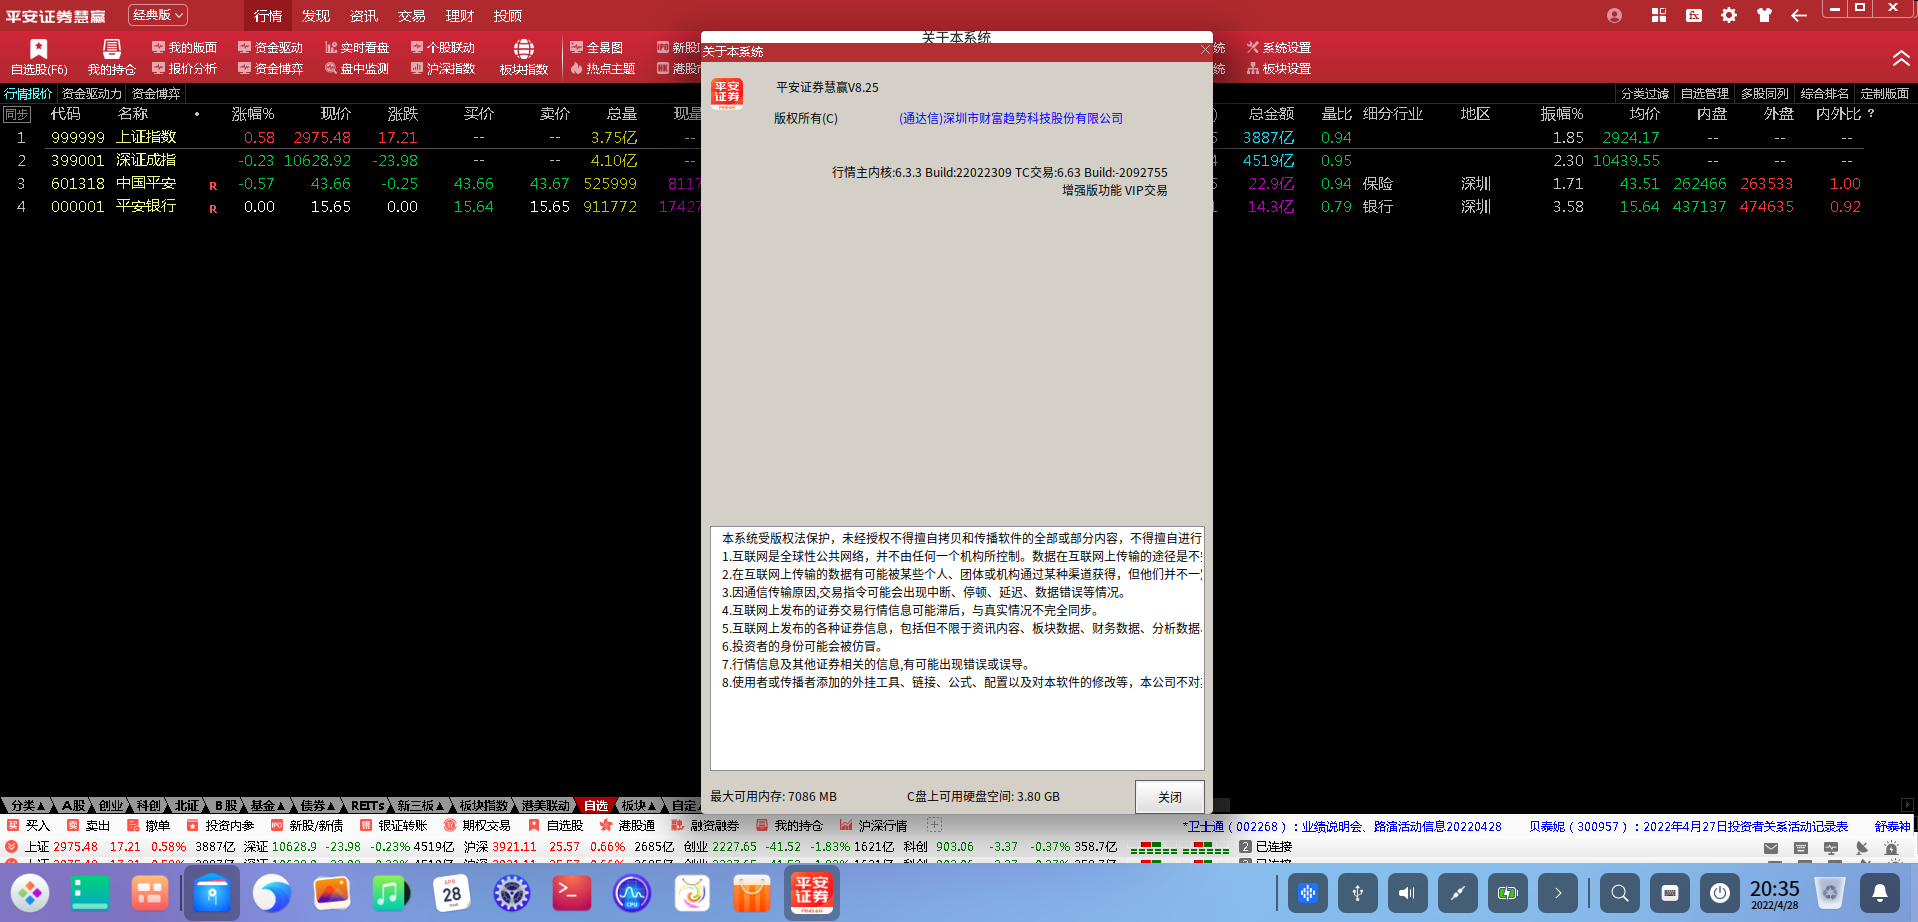The image size is (1918, 922).
Task: Open 实时看盘 view
Action: tap(356, 46)
